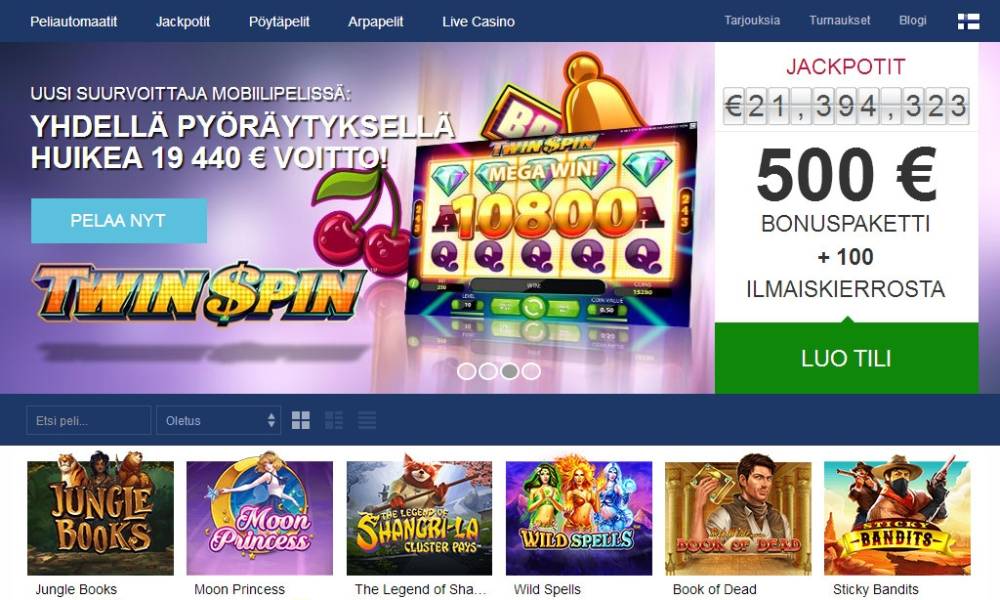Open Finnish flag language selector
The image size is (1000, 600).
pyautogui.click(x=968, y=21)
